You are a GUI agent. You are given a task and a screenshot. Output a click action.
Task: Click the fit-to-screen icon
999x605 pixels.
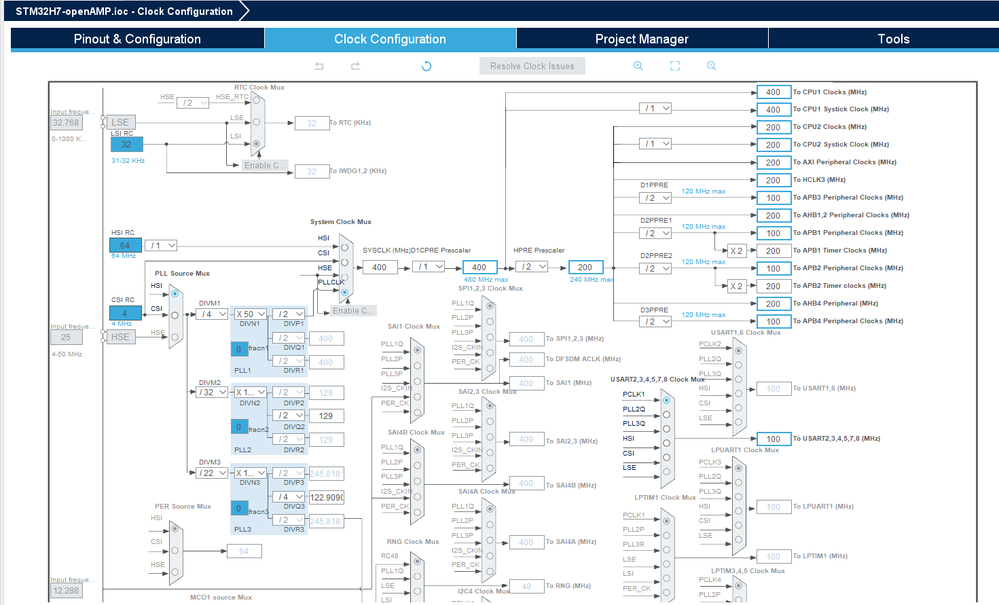pos(675,66)
